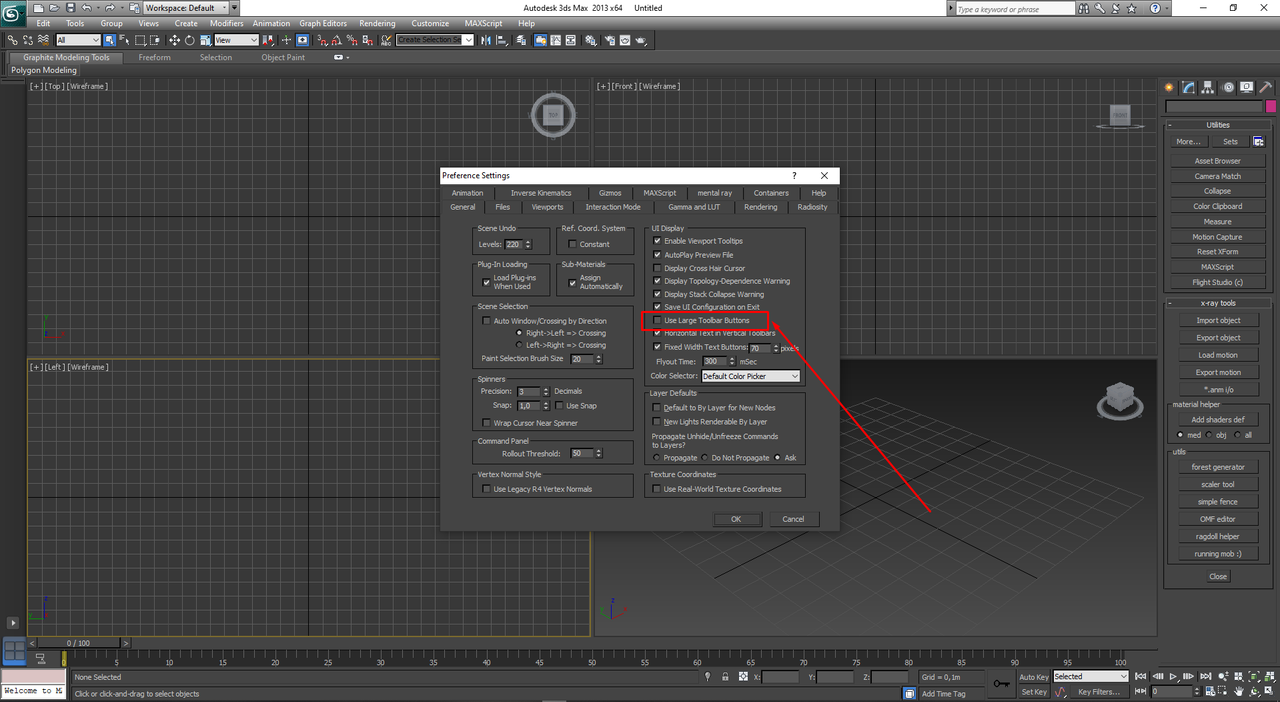Click the Select and Link icon
The height and width of the screenshot is (702, 1280).
point(12,40)
